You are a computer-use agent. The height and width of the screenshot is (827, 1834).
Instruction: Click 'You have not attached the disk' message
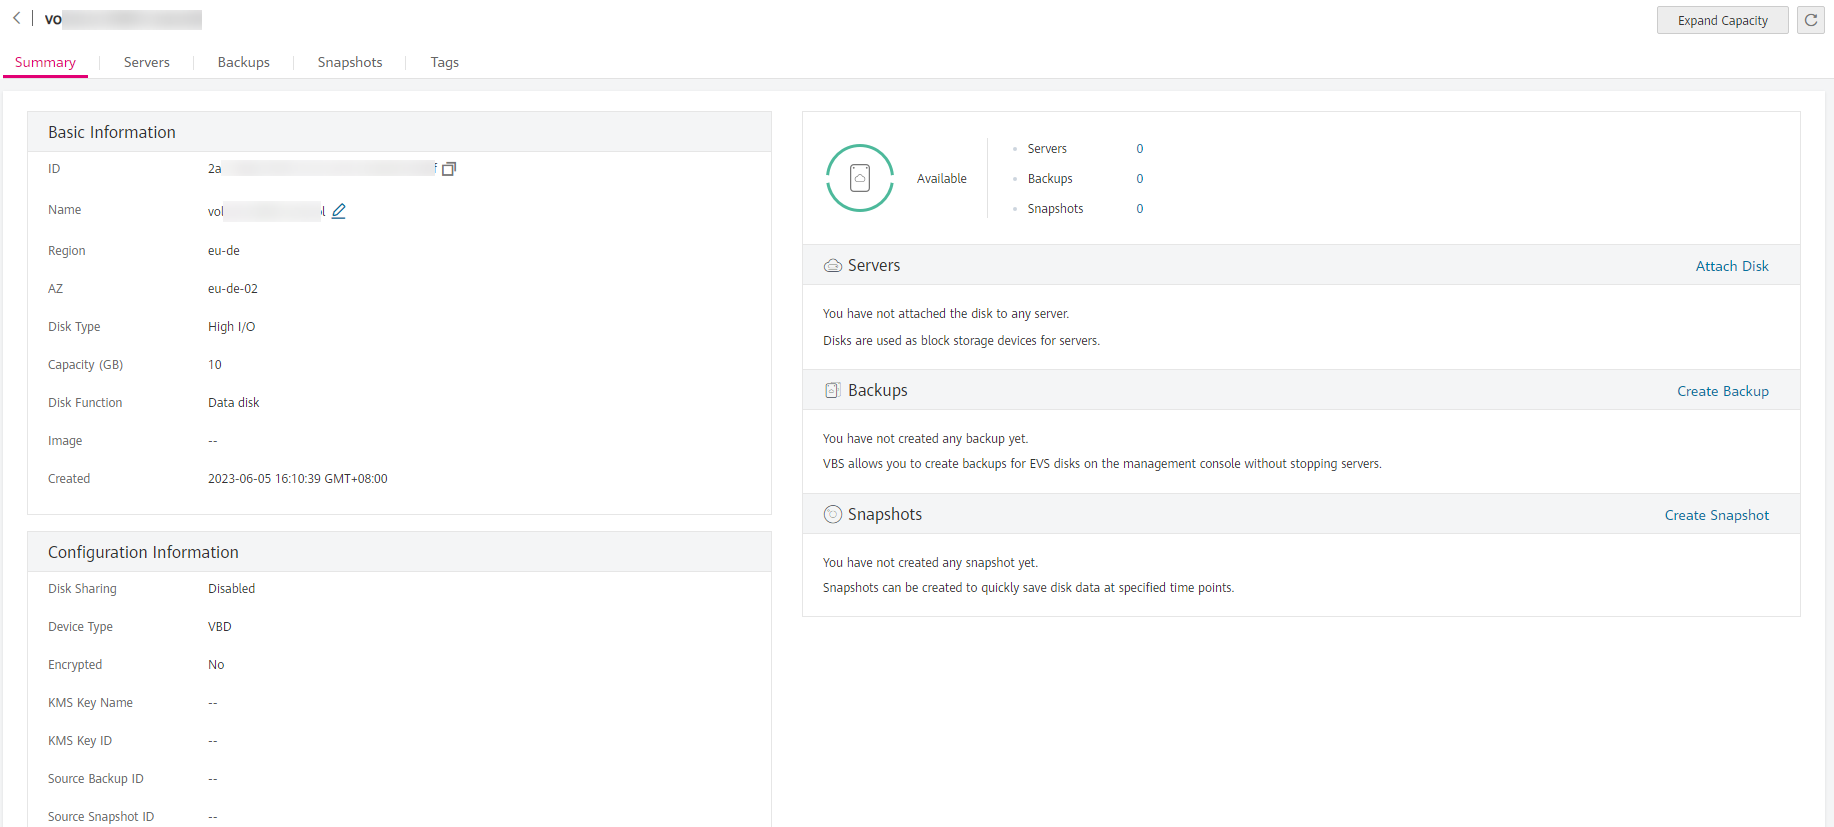point(946,314)
